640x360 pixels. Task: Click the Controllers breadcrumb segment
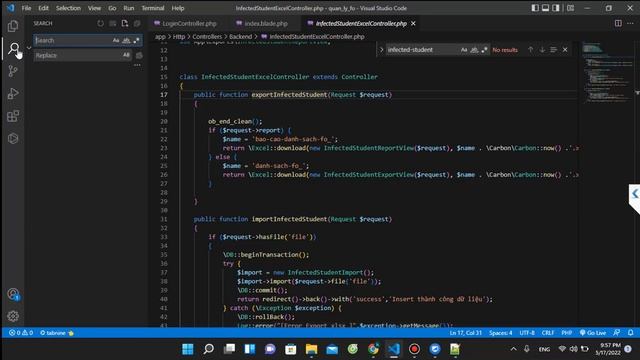click(x=207, y=37)
